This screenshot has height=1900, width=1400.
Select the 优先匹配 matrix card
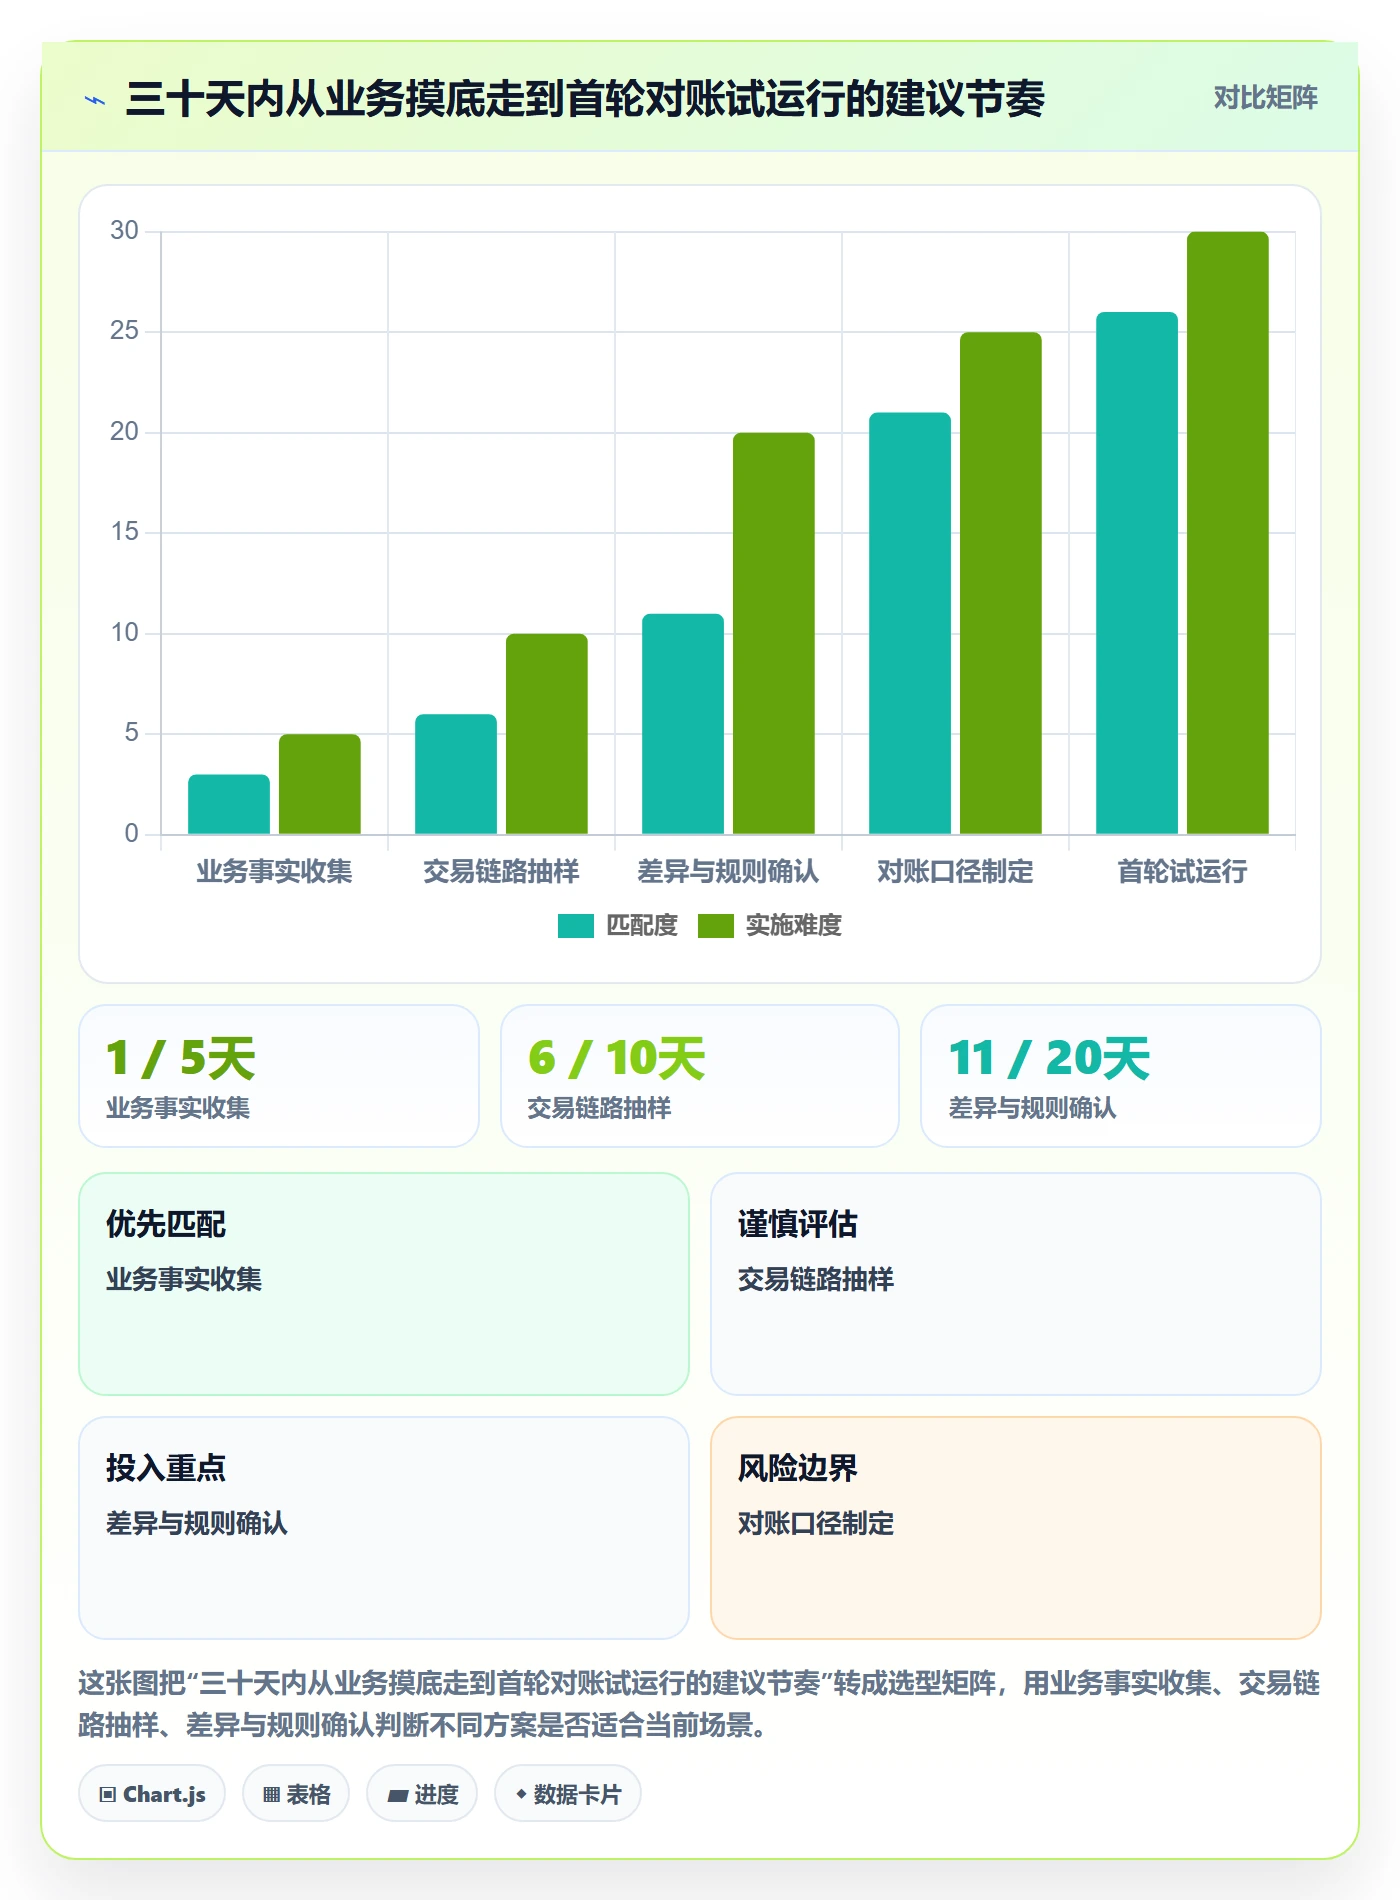tap(384, 1284)
